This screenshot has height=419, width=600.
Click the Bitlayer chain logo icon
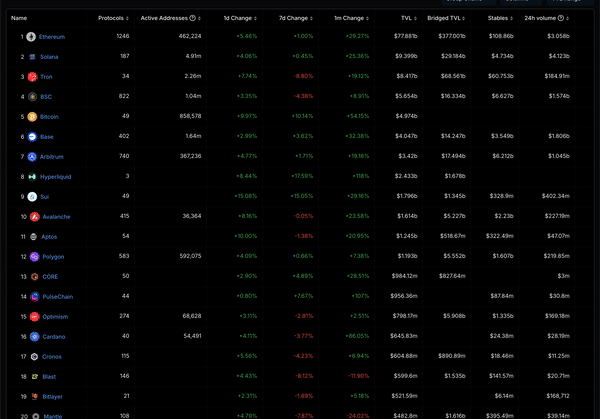[35, 396]
